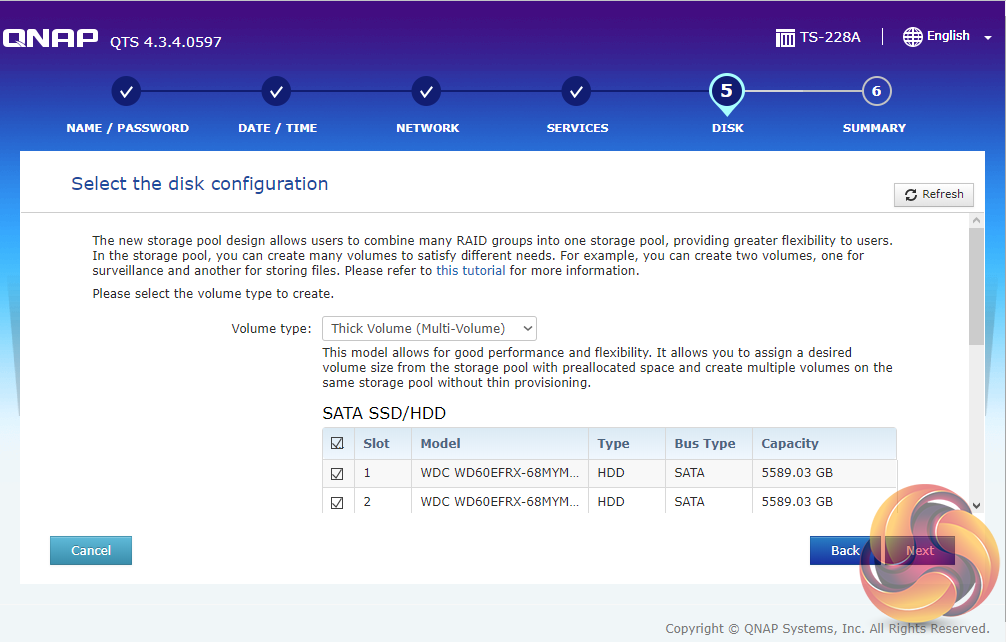
Task: Click the scrollbar down arrow
Action: pyautogui.click(x=977, y=507)
